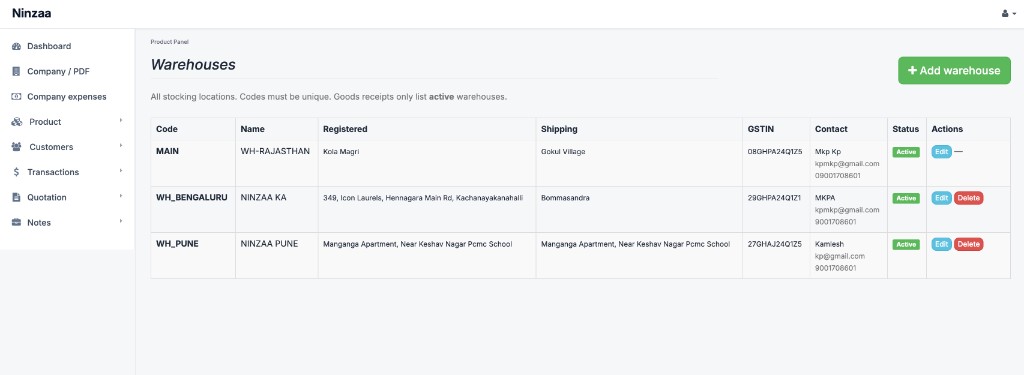Expand the Notes submenu arrow
This screenshot has width=1024, height=375.
point(121,221)
